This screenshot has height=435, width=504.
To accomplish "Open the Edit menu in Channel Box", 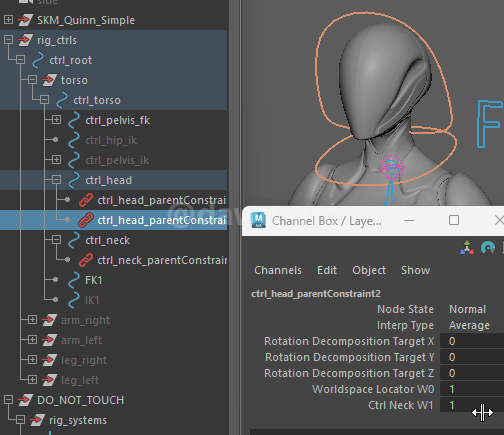I will [x=327, y=270].
